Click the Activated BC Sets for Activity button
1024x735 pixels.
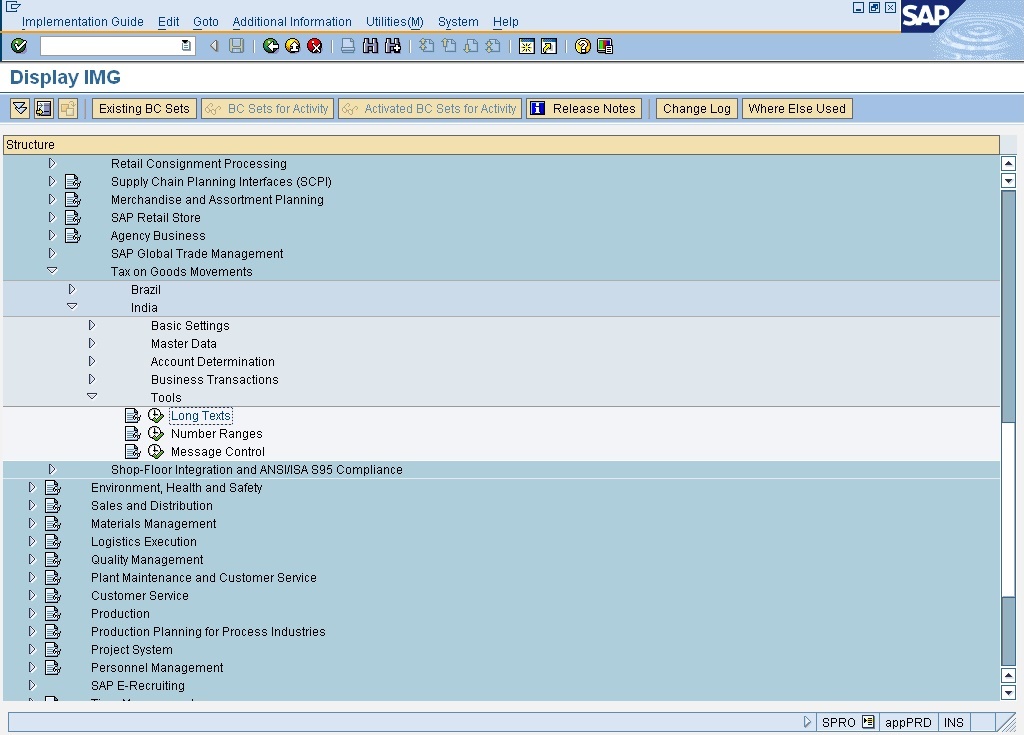coord(430,108)
